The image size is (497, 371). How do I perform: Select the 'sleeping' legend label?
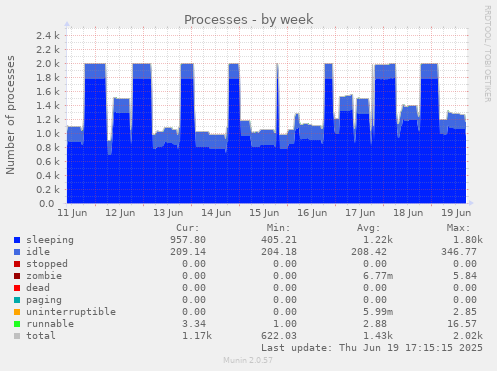(x=50, y=240)
